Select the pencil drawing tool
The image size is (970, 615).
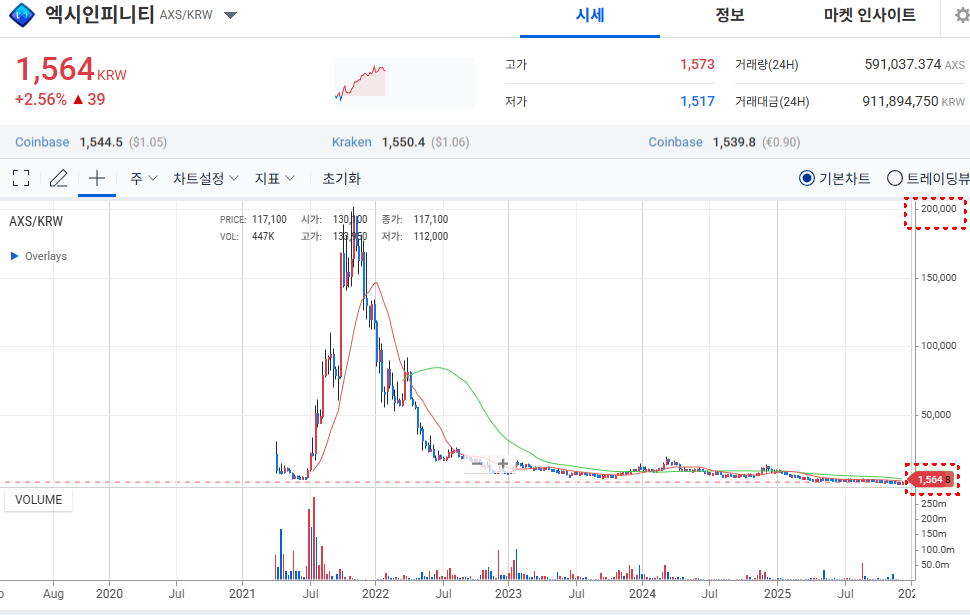tap(58, 179)
